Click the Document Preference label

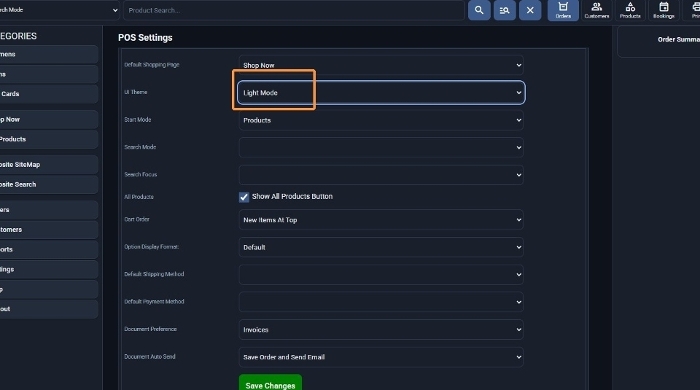click(150, 329)
